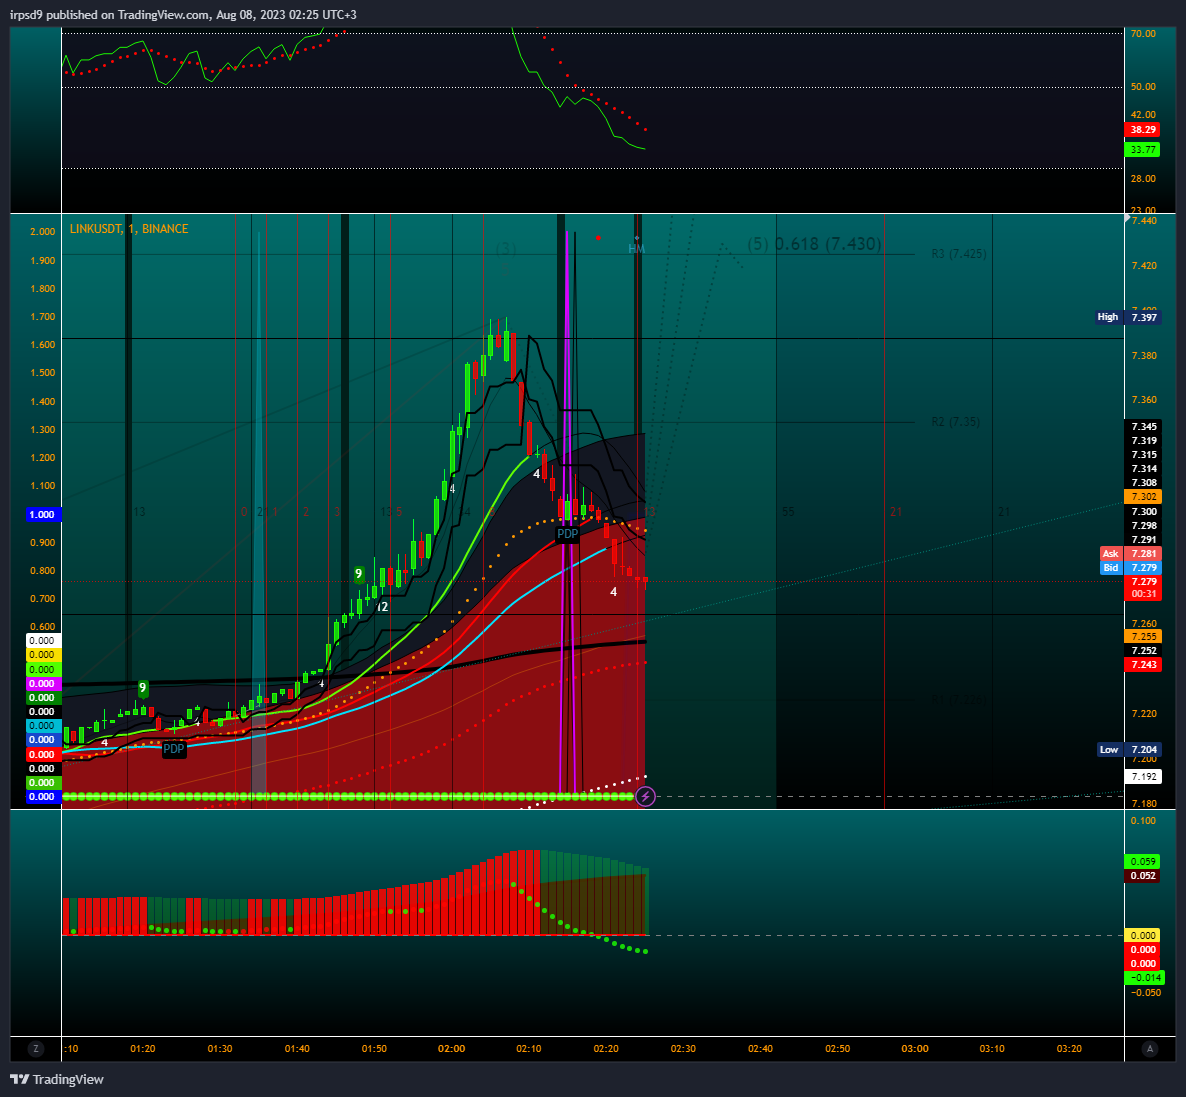Click the 28.00 oscillator scale value
The height and width of the screenshot is (1097, 1186).
click(x=1143, y=179)
